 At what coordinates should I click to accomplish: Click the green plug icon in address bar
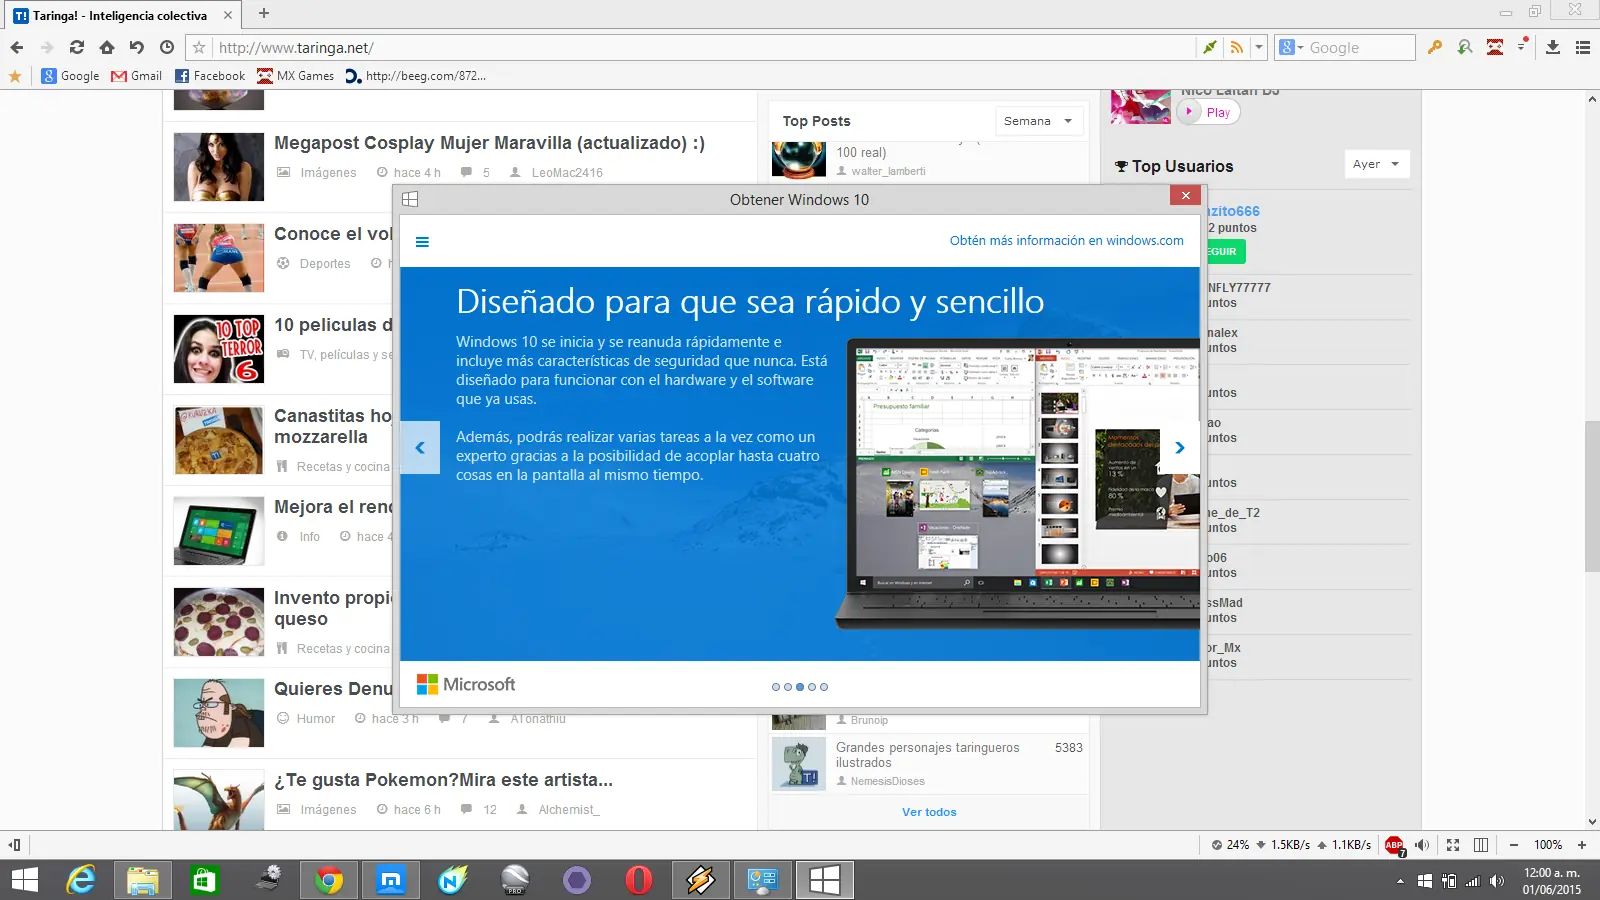pyautogui.click(x=1210, y=47)
